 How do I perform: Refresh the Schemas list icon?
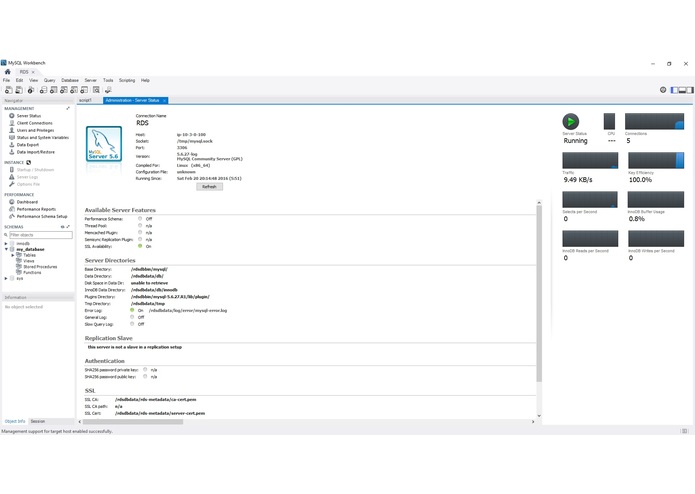point(62,227)
